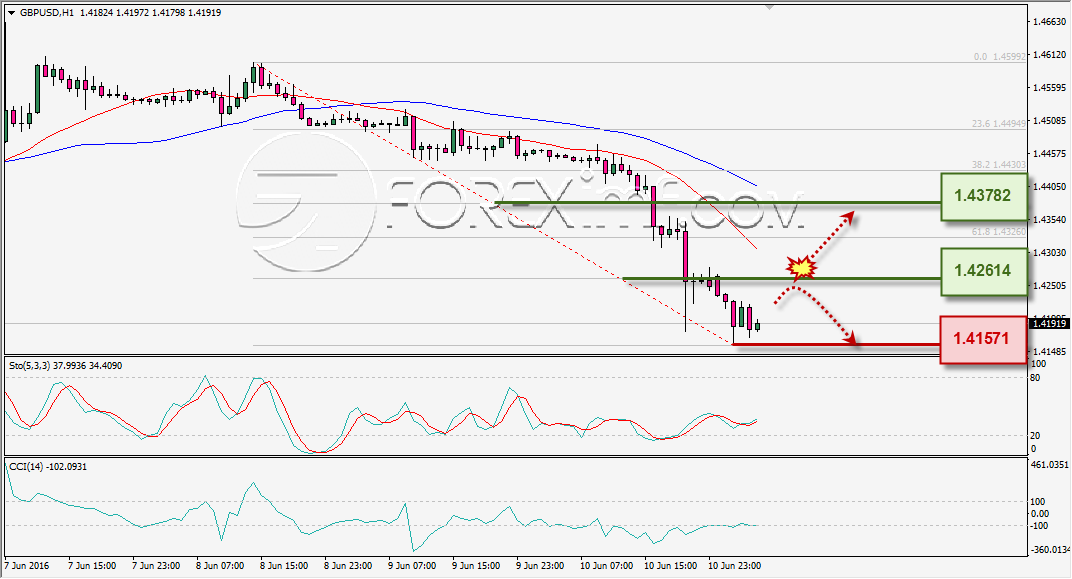This screenshot has height=579, width=1072.
Task: Click price axis value 1.44050
Action: pos(1049,186)
